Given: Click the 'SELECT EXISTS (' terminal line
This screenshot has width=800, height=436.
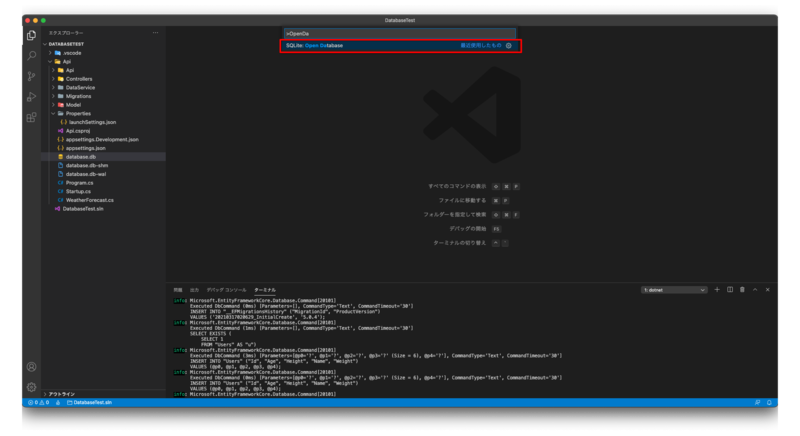Looking at the screenshot, I should [210, 334].
